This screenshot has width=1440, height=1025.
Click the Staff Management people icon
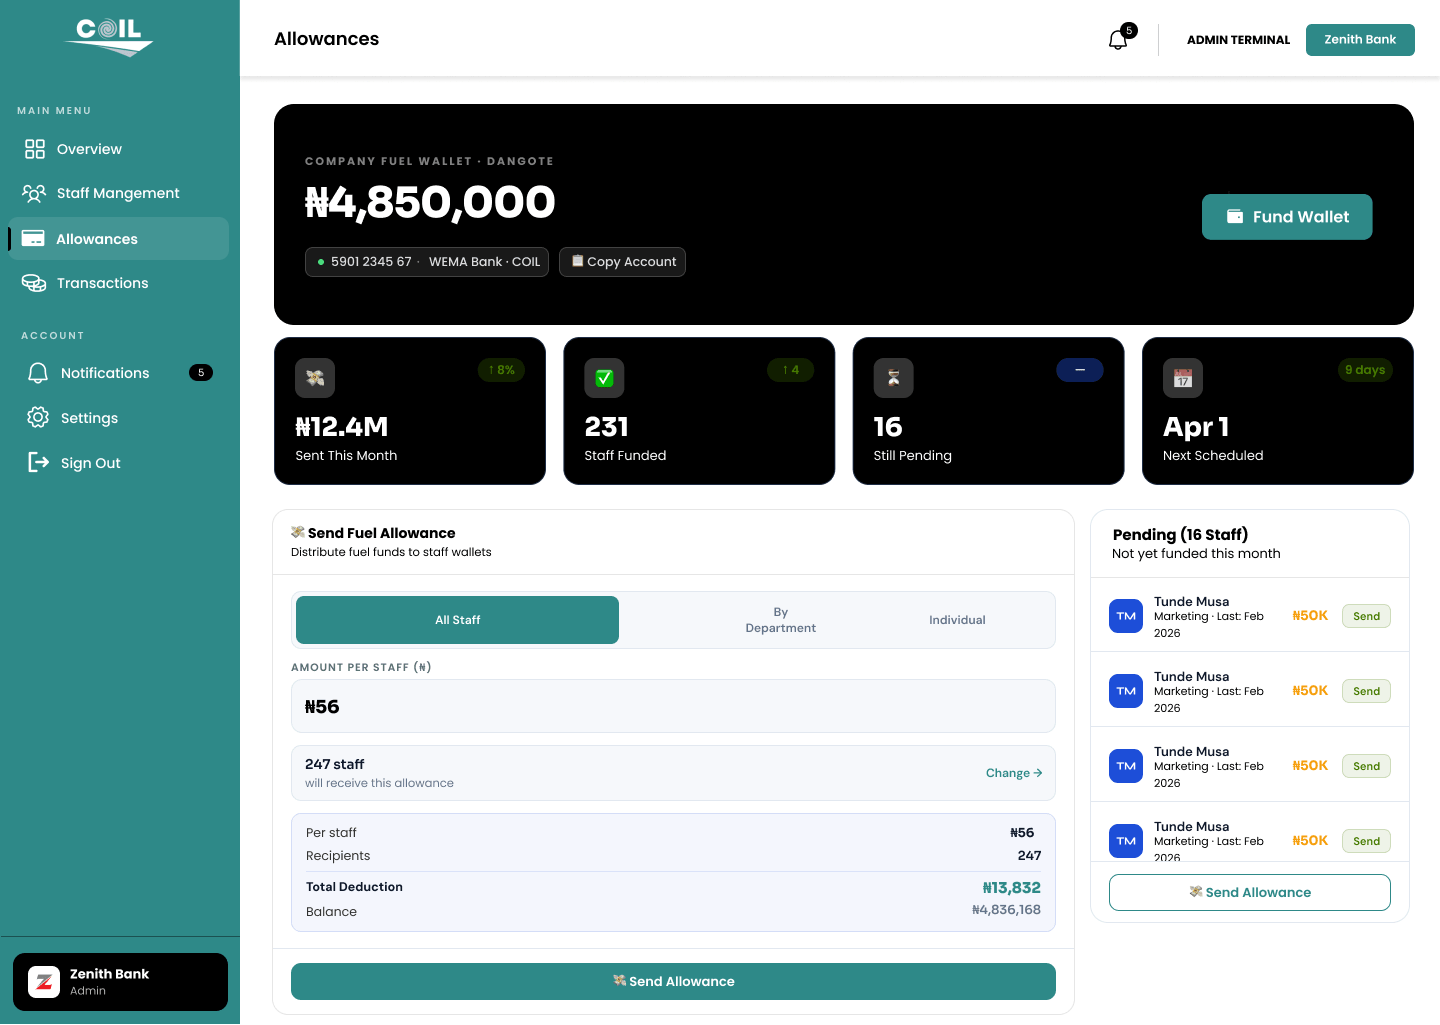[x=34, y=193]
